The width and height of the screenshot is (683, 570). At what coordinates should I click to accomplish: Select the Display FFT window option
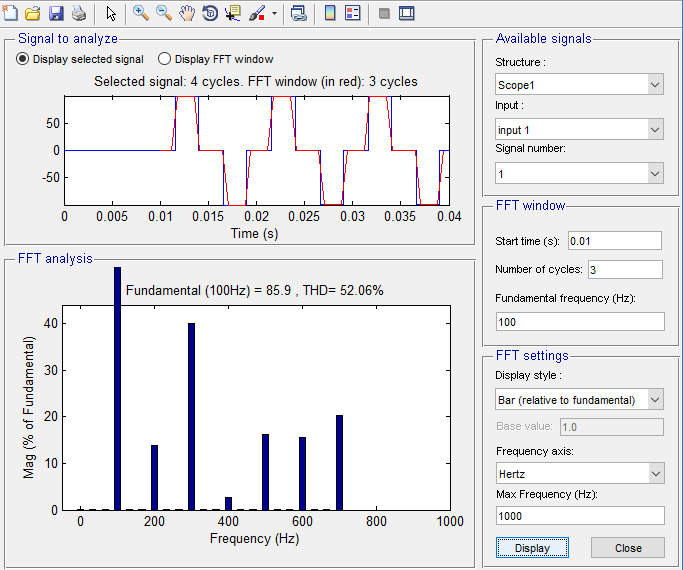coord(165,59)
